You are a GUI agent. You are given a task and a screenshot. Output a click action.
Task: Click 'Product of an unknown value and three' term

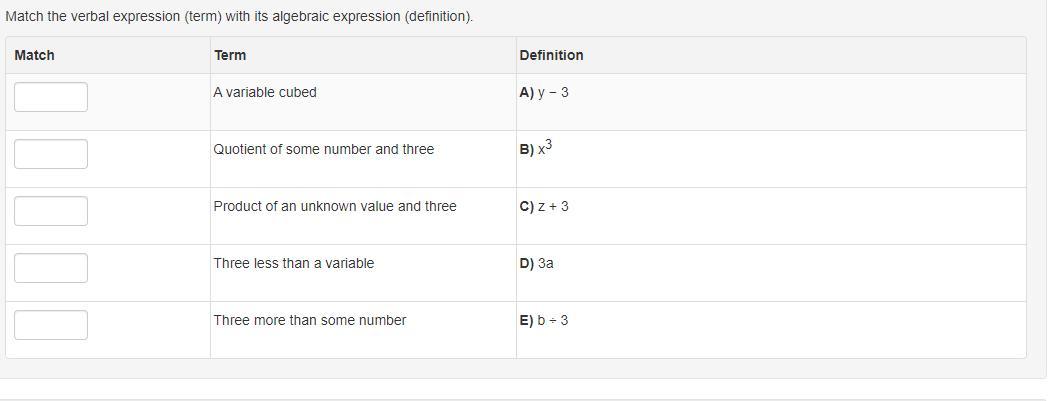click(x=334, y=206)
